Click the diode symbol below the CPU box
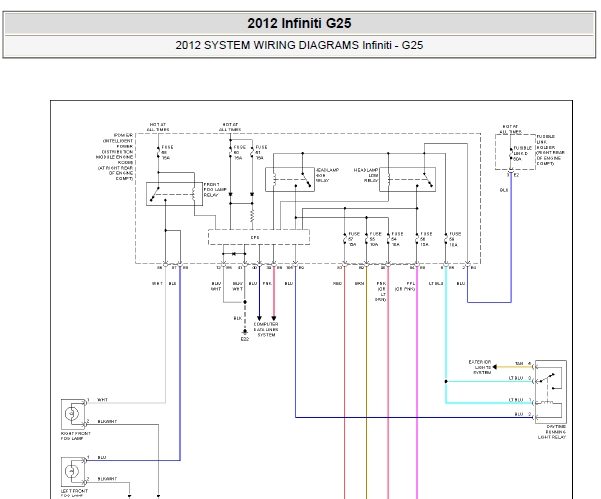Viewport: 601px width, 499px height. click(x=234, y=254)
